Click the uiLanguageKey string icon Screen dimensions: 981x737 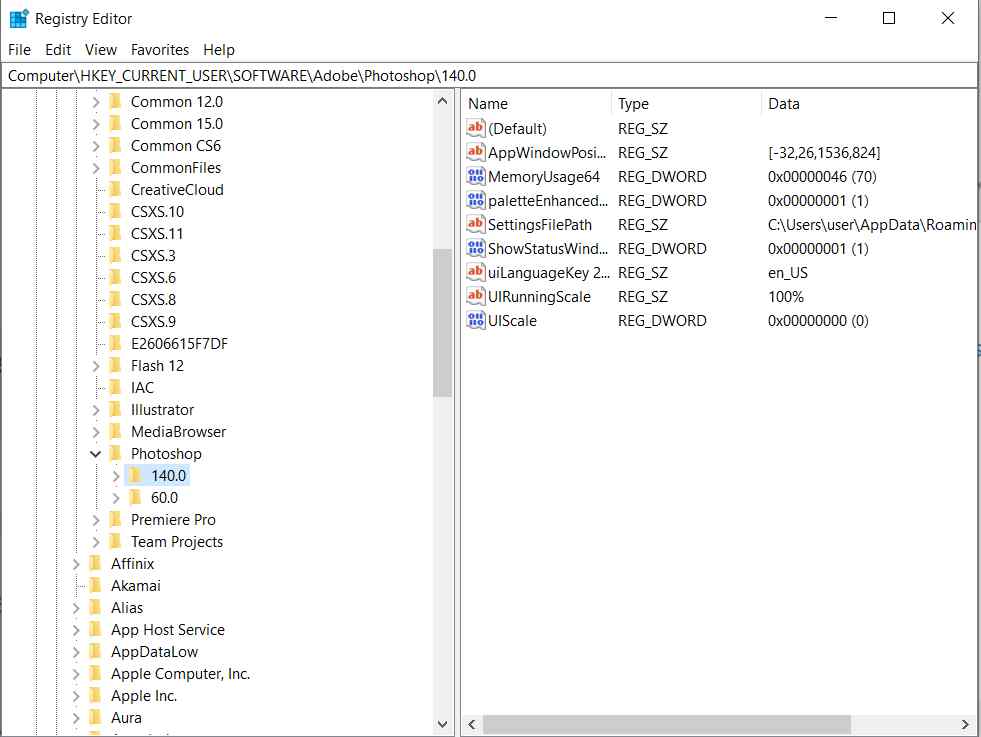(x=475, y=272)
